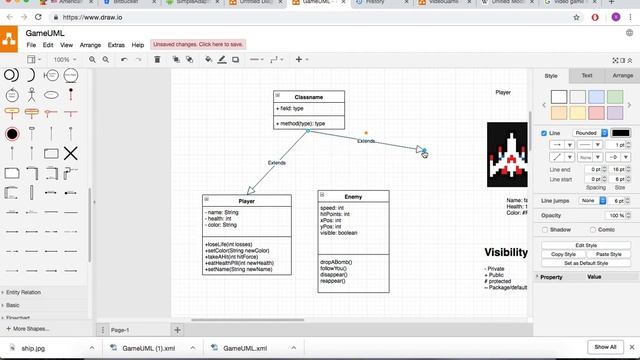Select the X cross shape
640x360 pixels.
coord(71,153)
